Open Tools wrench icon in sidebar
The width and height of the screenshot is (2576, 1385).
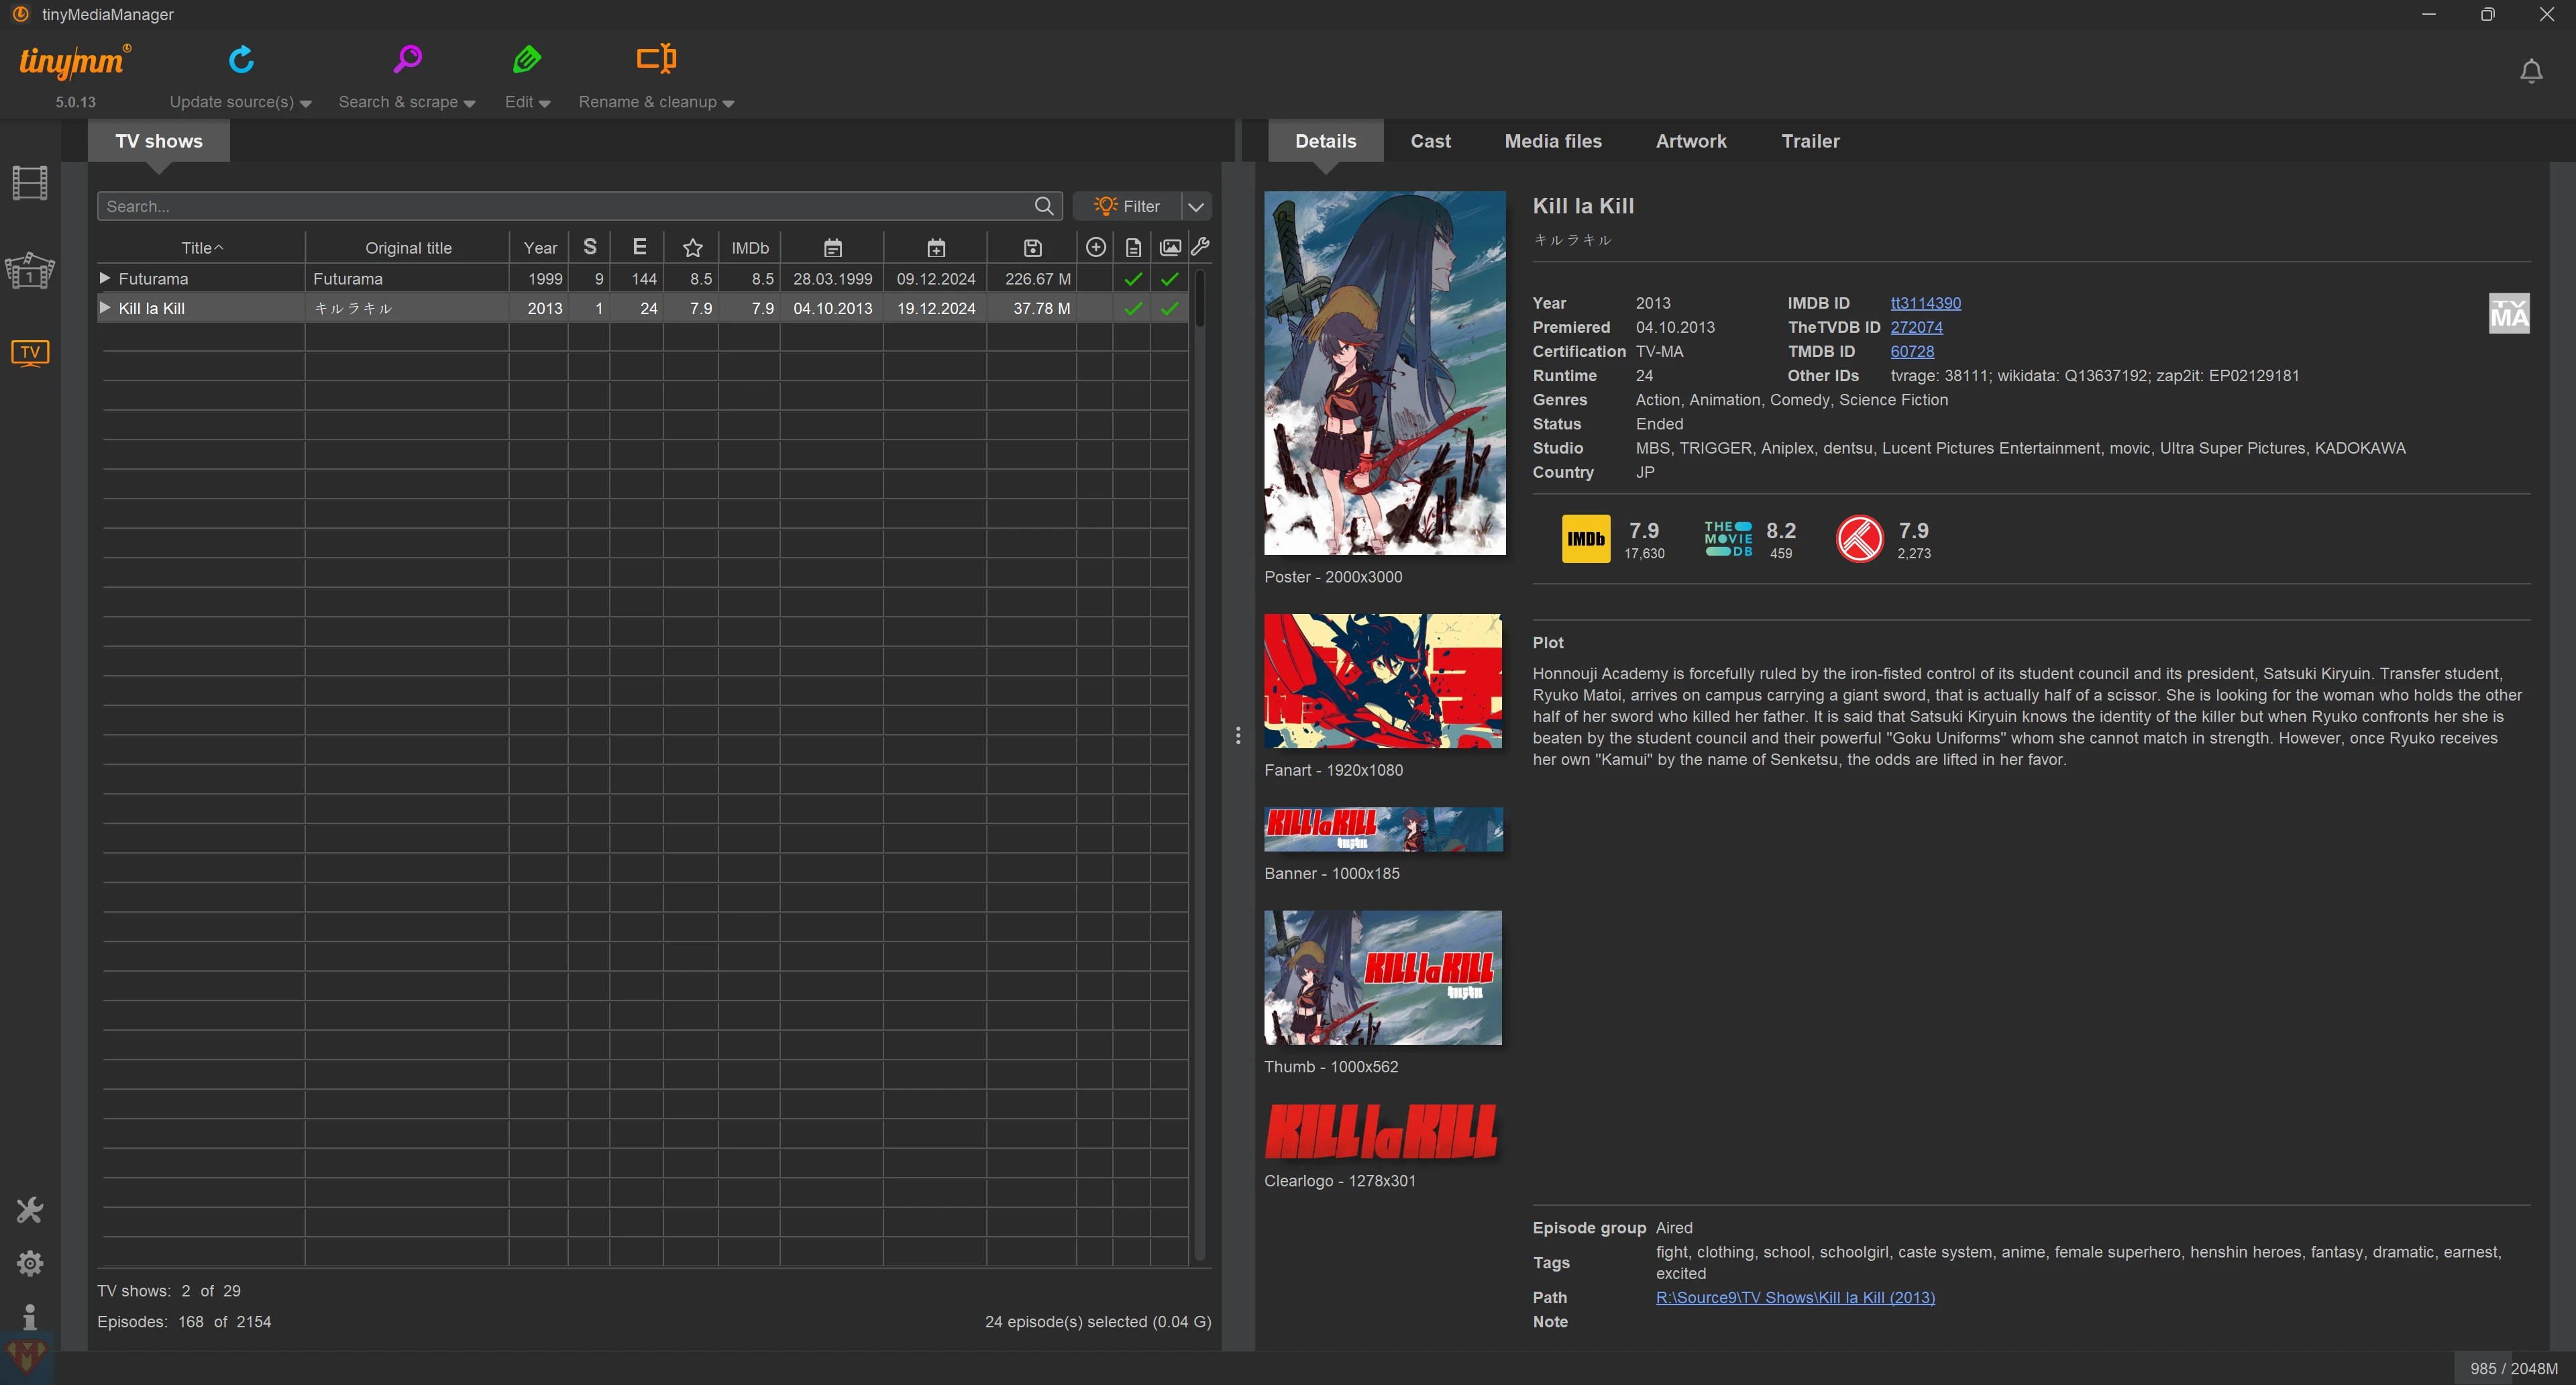click(x=30, y=1211)
